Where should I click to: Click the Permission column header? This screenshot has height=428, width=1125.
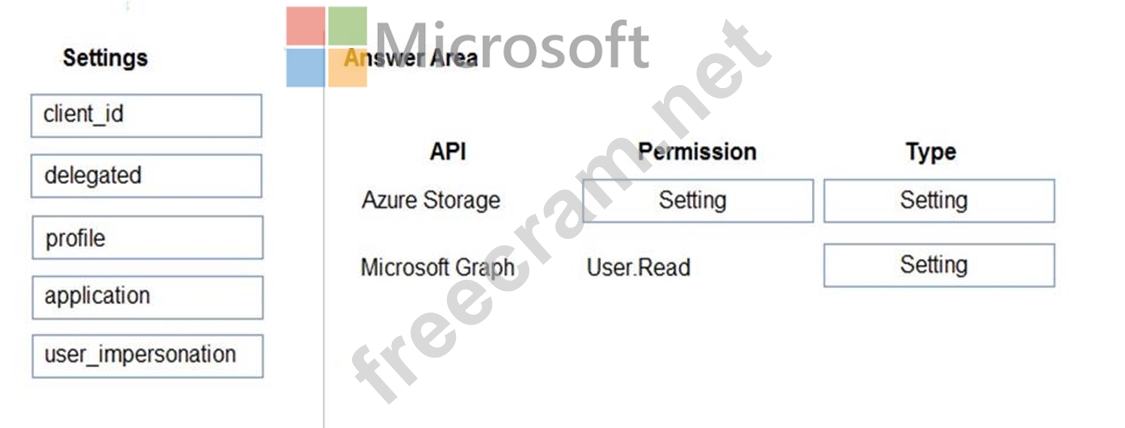point(697,151)
